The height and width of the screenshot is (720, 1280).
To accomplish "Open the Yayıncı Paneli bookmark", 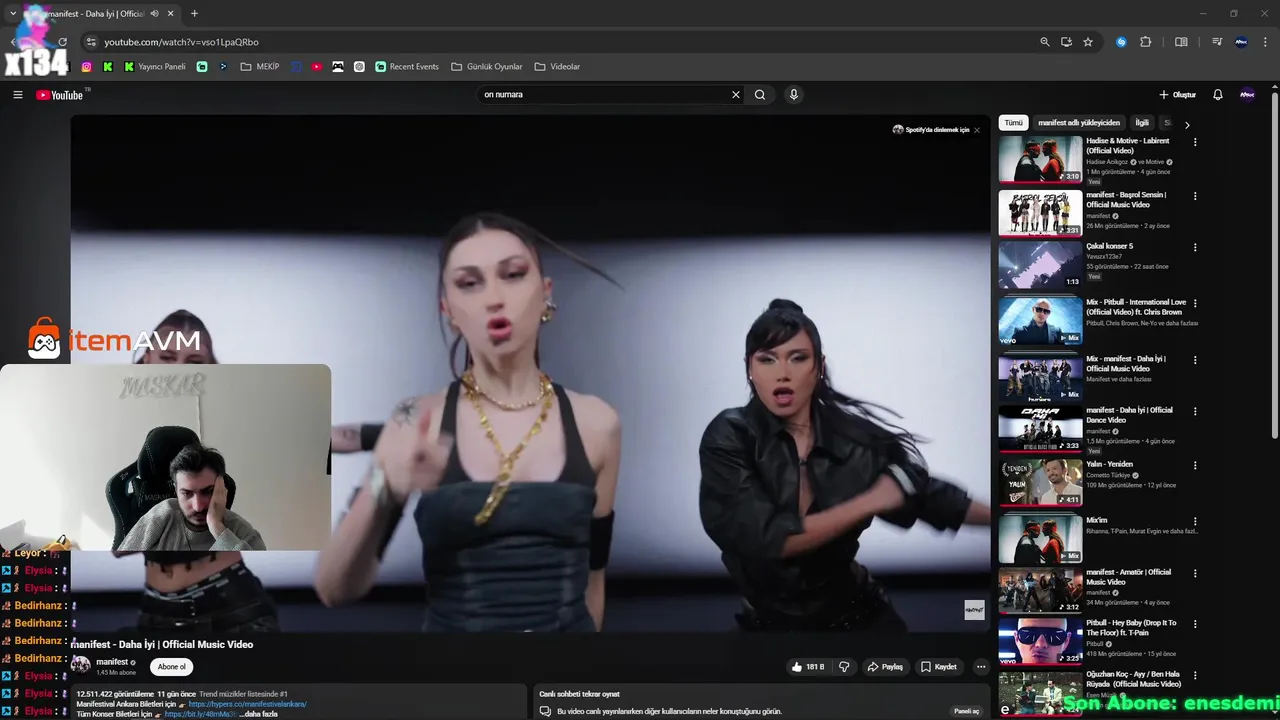I will click(155, 67).
